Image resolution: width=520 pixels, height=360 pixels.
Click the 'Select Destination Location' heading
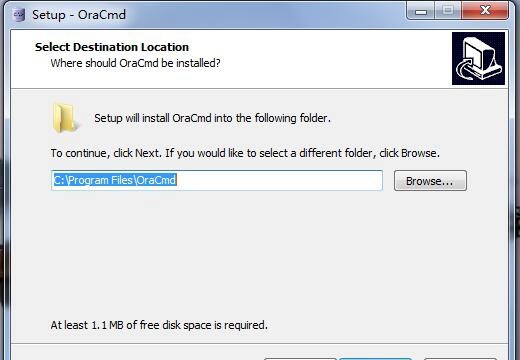coord(112,47)
